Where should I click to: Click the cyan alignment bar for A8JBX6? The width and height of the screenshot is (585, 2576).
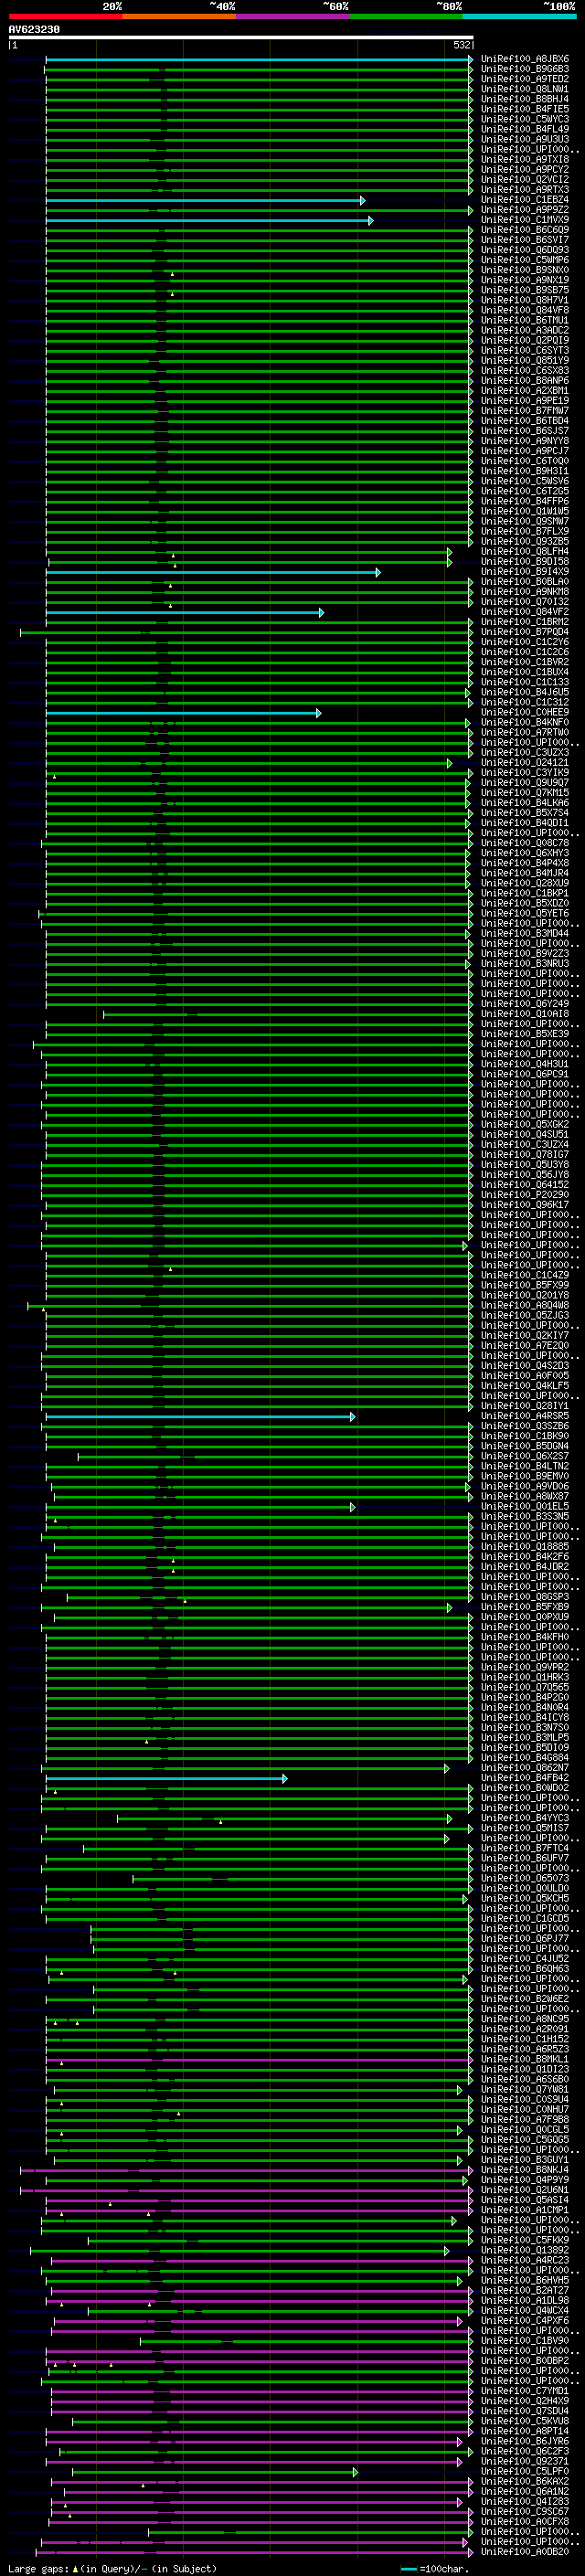click(x=258, y=59)
